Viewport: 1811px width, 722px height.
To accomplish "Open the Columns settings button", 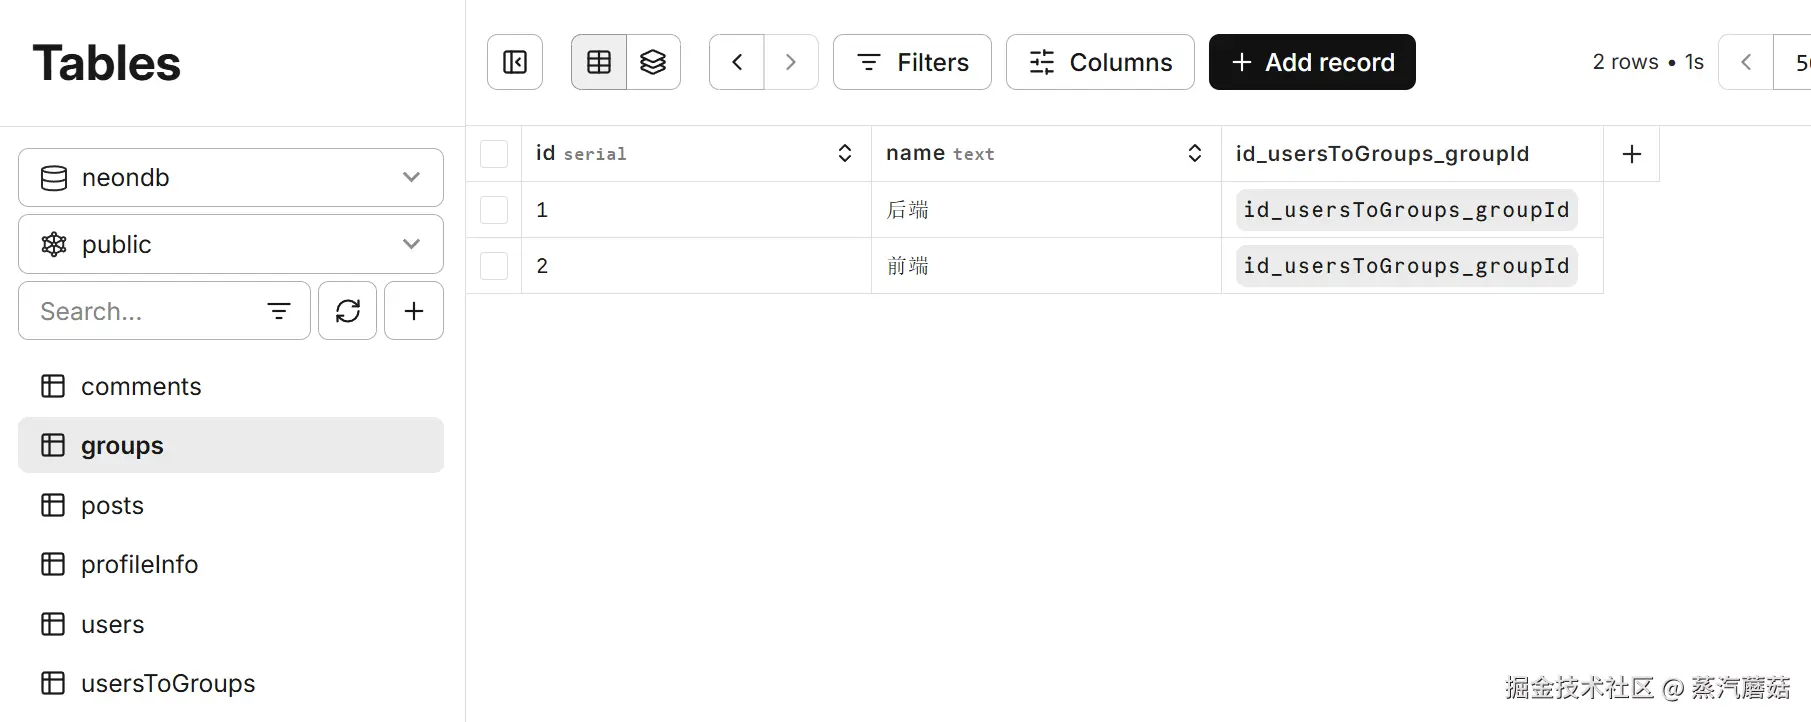I will click(1100, 62).
